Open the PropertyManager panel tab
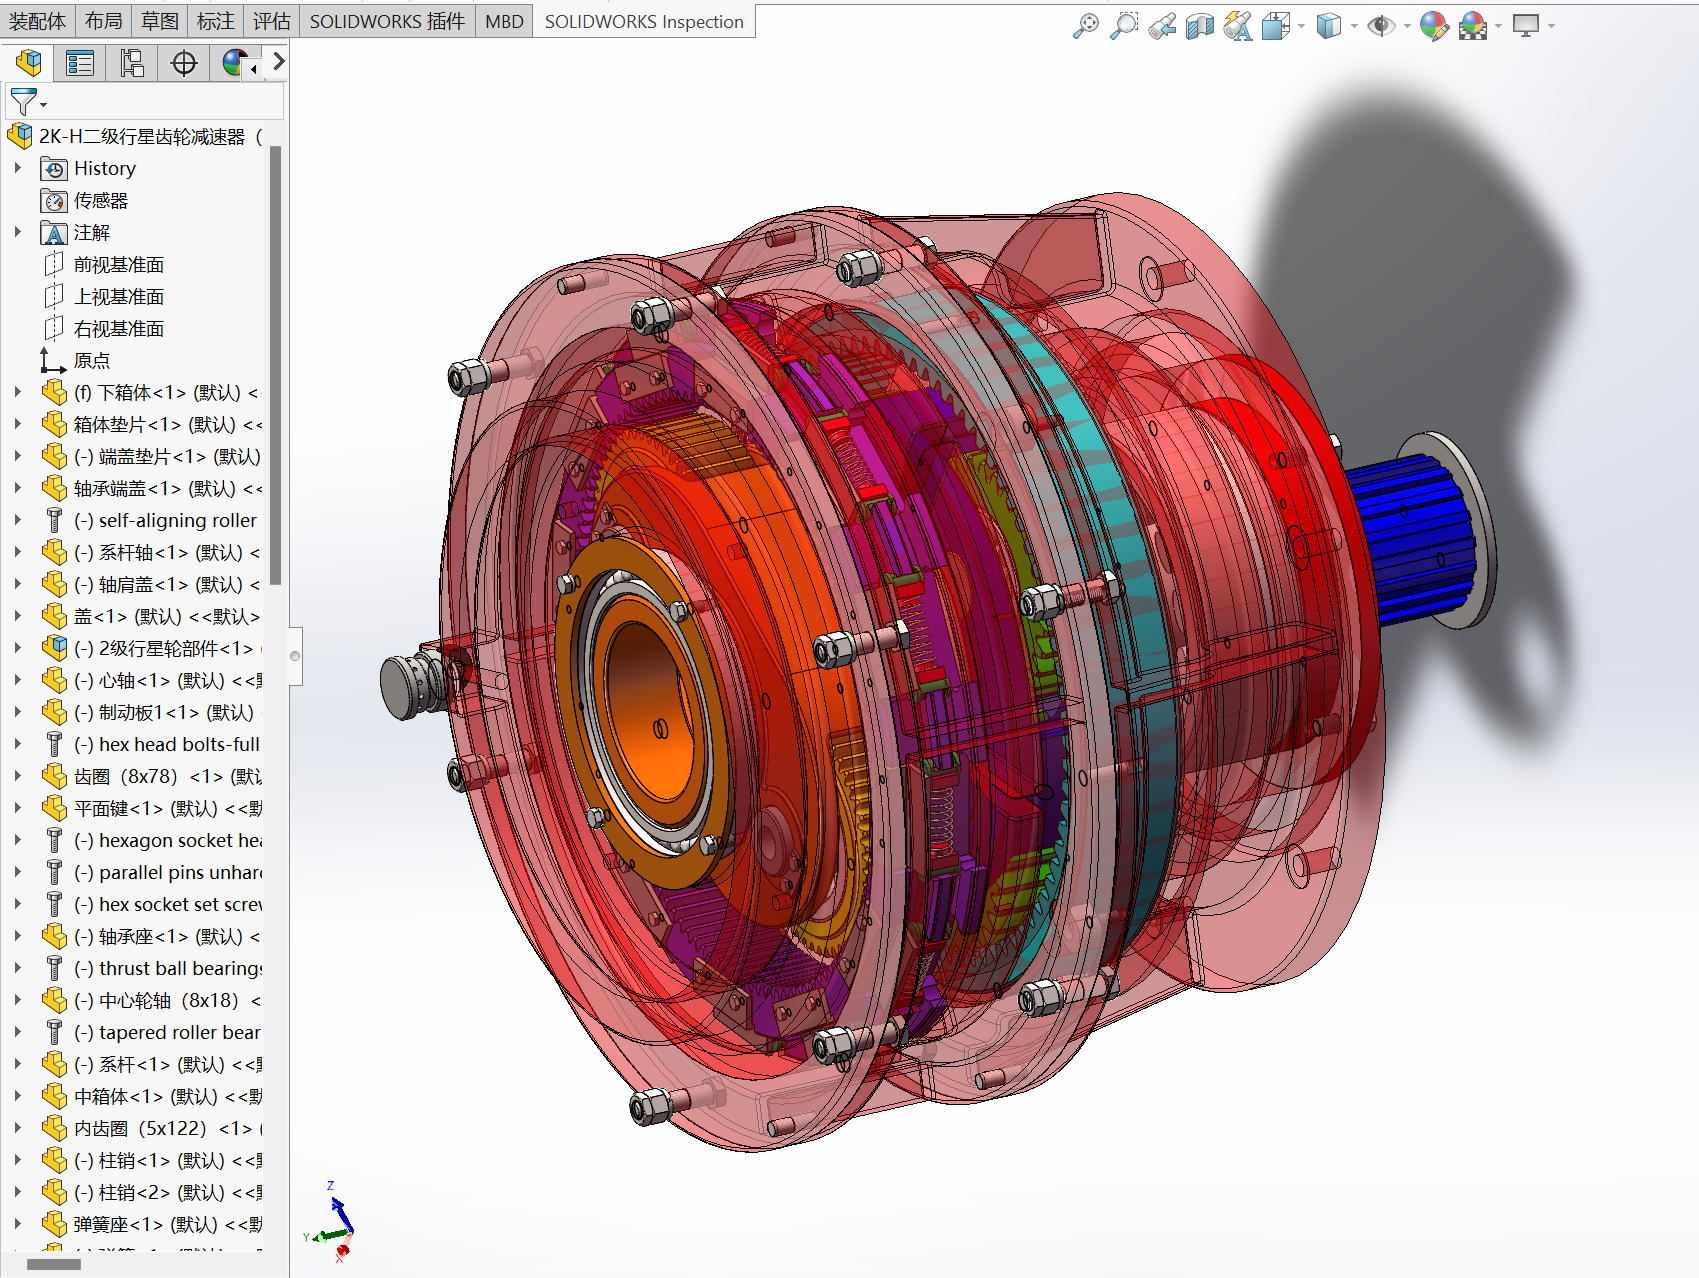This screenshot has height=1278, width=1699. point(80,64)
